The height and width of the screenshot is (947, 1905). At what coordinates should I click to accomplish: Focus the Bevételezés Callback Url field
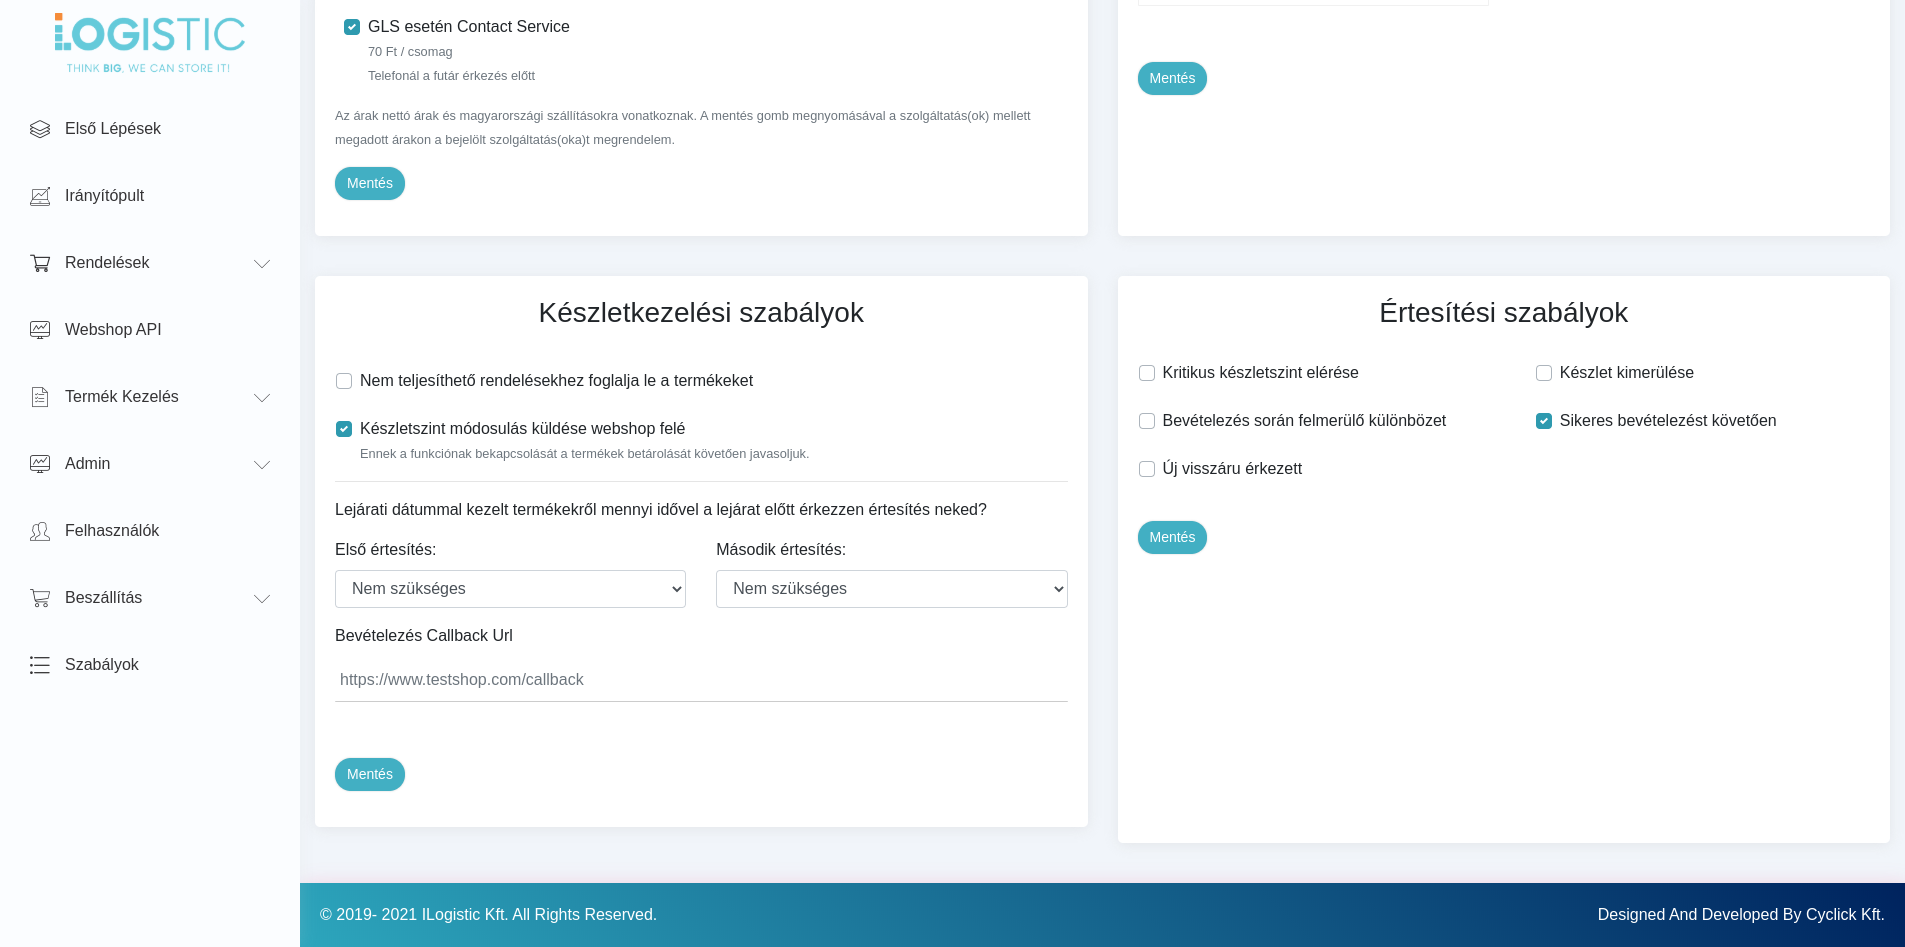[701, 680]
